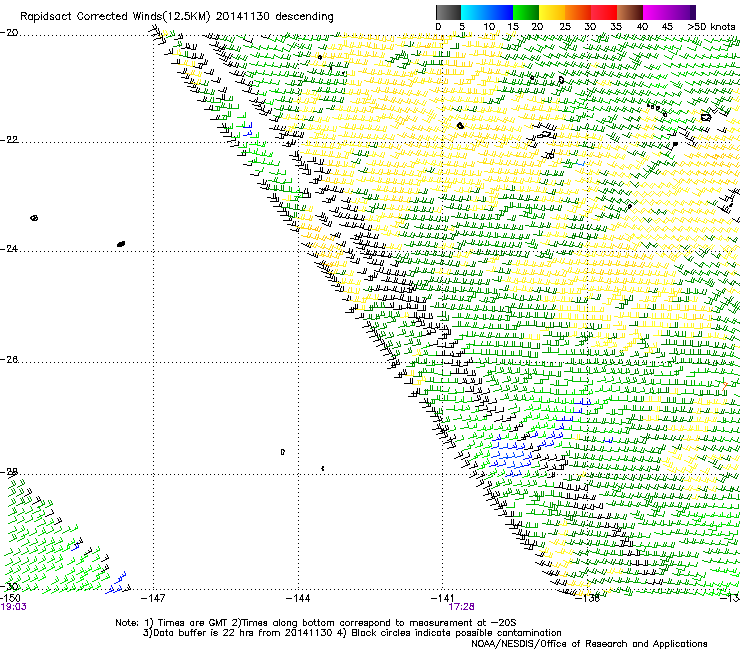Click the legend label '5'

pyautogui.click(x=462, y=27)
